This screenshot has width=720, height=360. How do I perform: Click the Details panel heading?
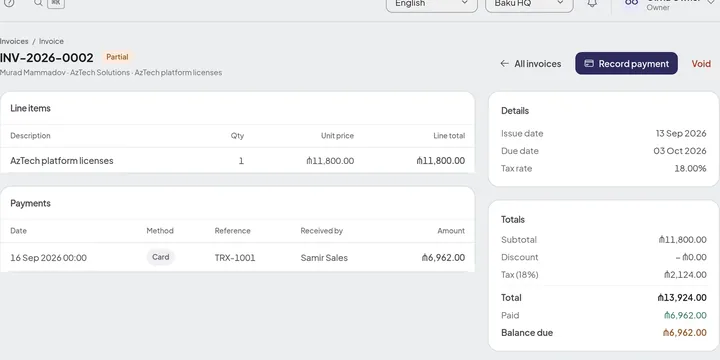coord(515,111)
